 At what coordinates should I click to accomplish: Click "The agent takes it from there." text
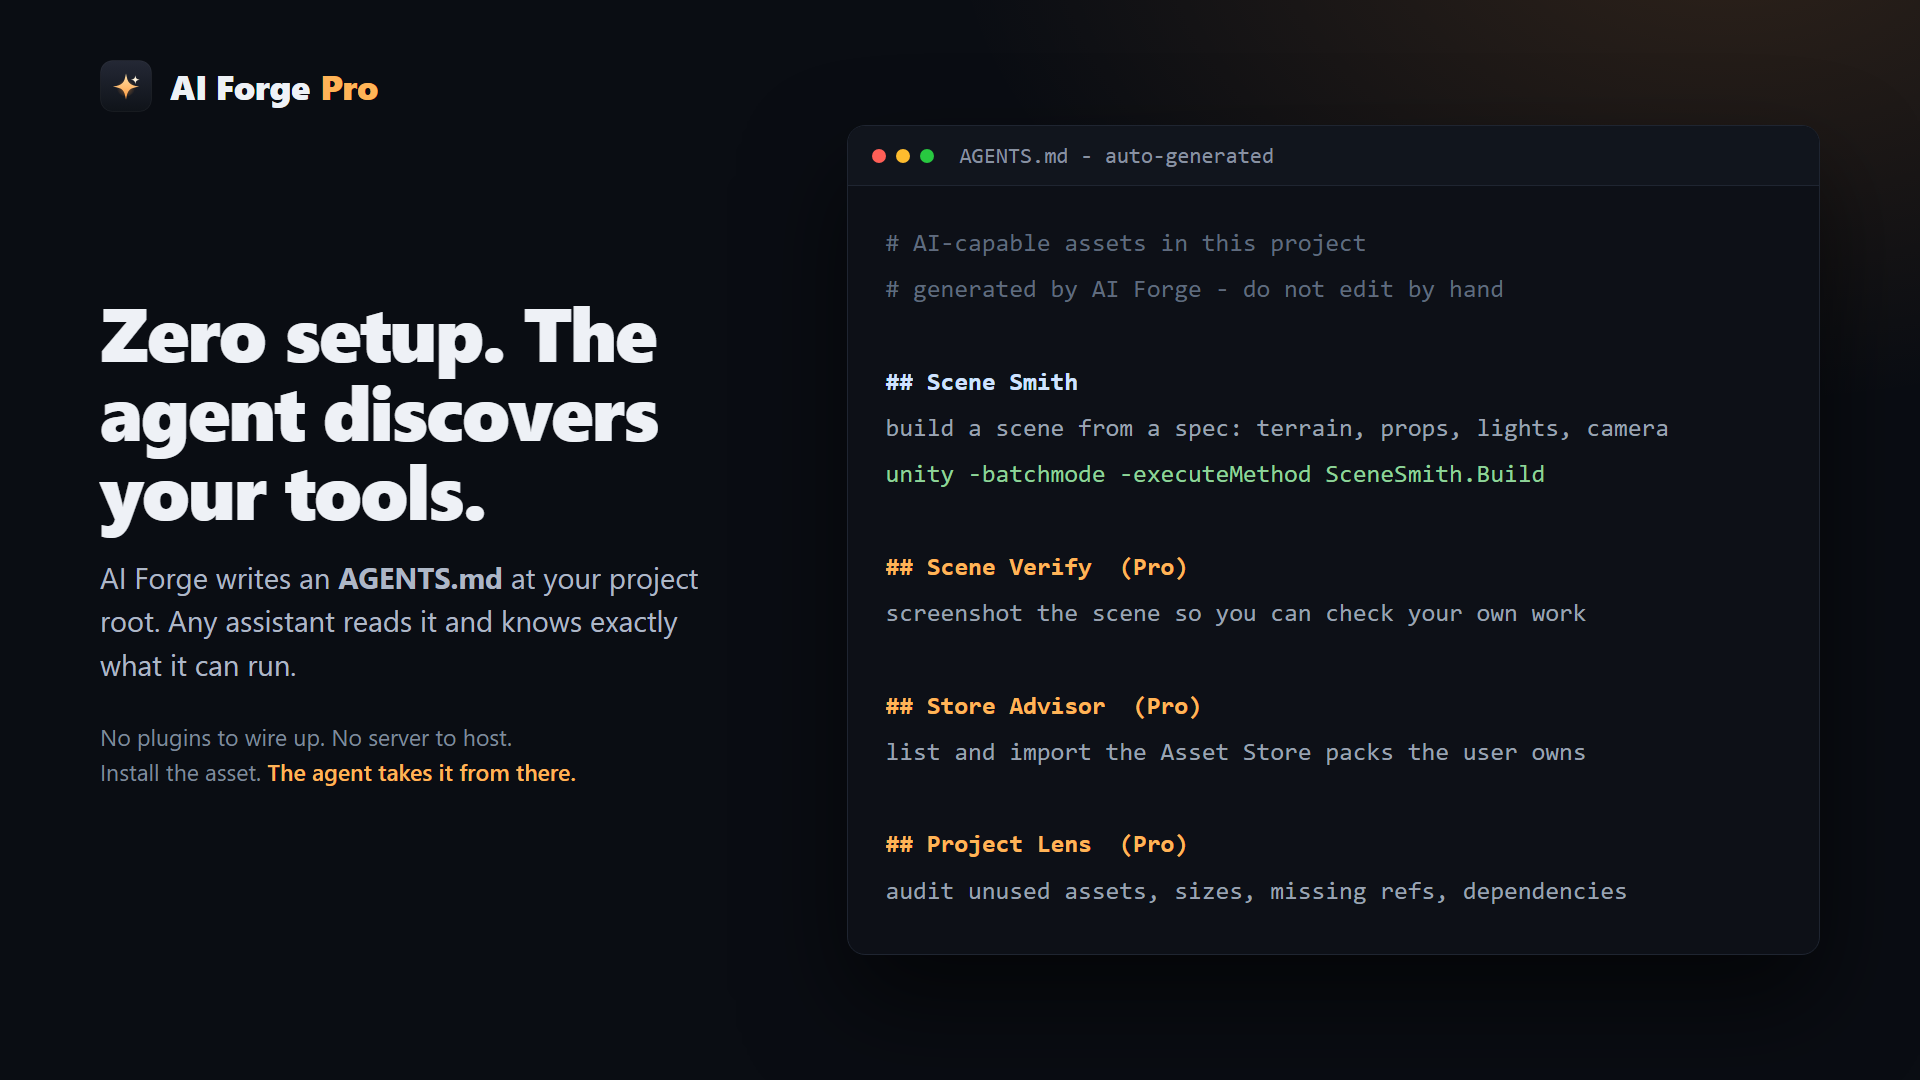point(422,773)
